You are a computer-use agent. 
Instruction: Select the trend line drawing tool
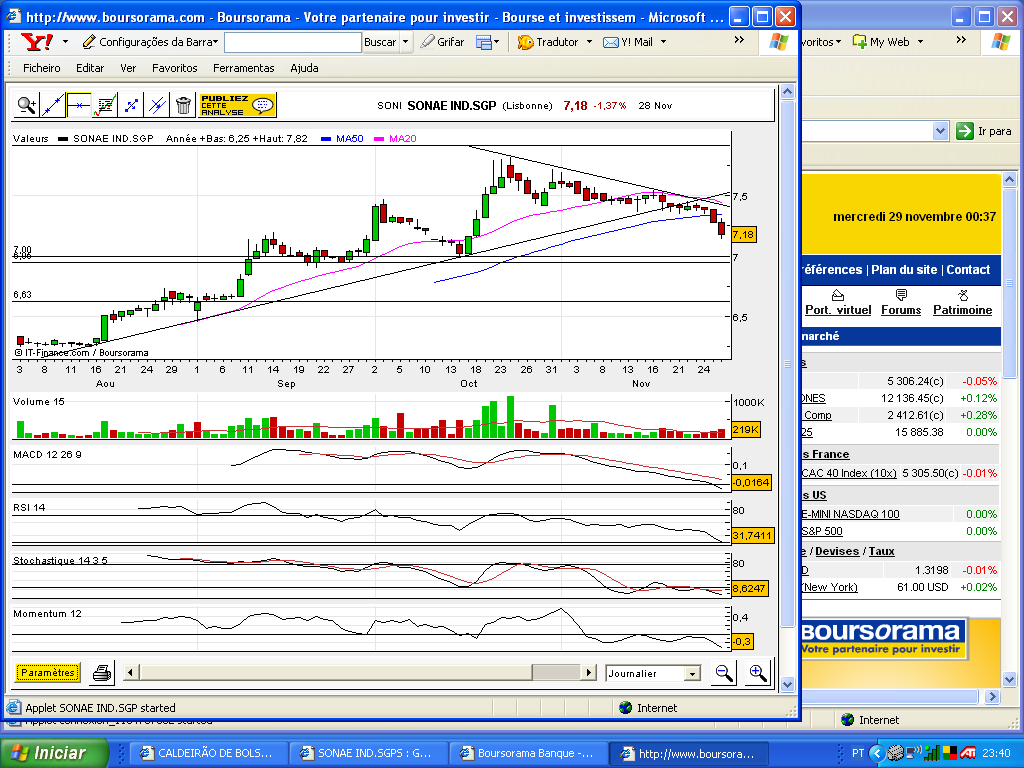click(x=53, y=105)
